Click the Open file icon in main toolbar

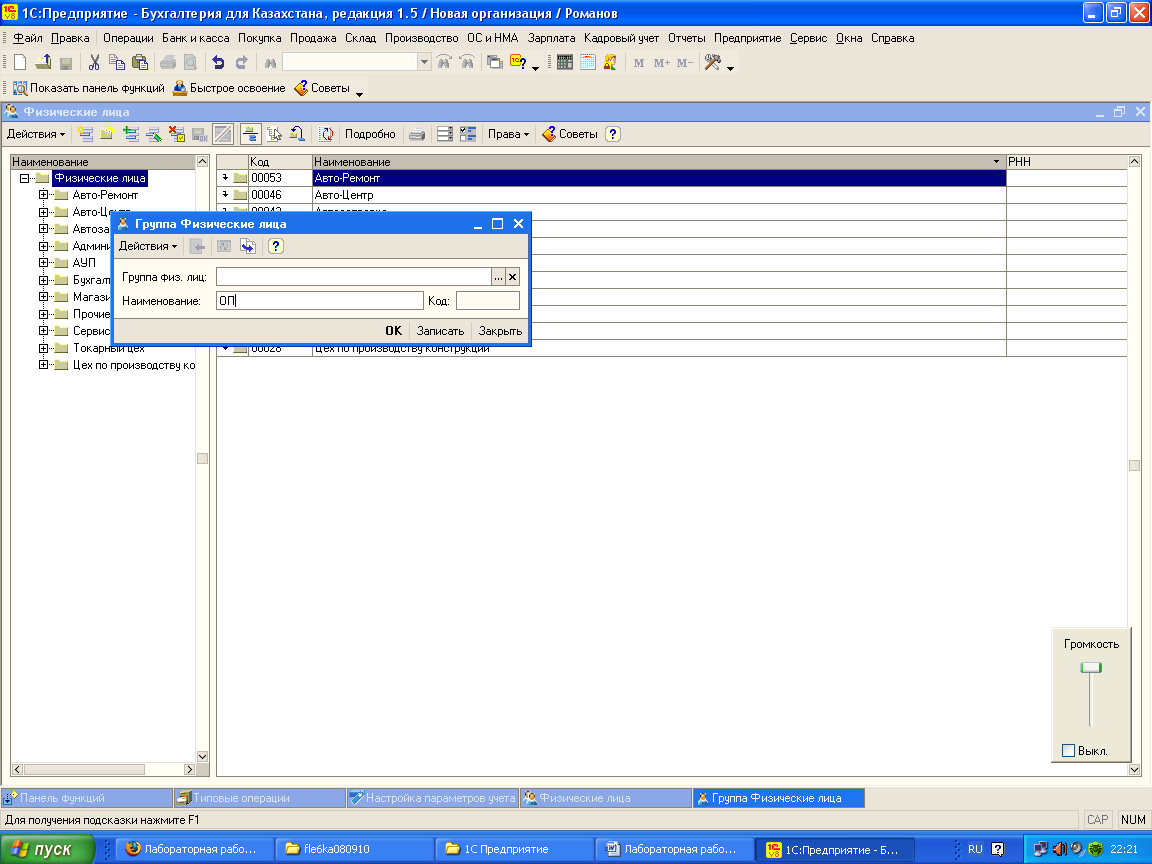pyautogui.click(x=43, y=62)
